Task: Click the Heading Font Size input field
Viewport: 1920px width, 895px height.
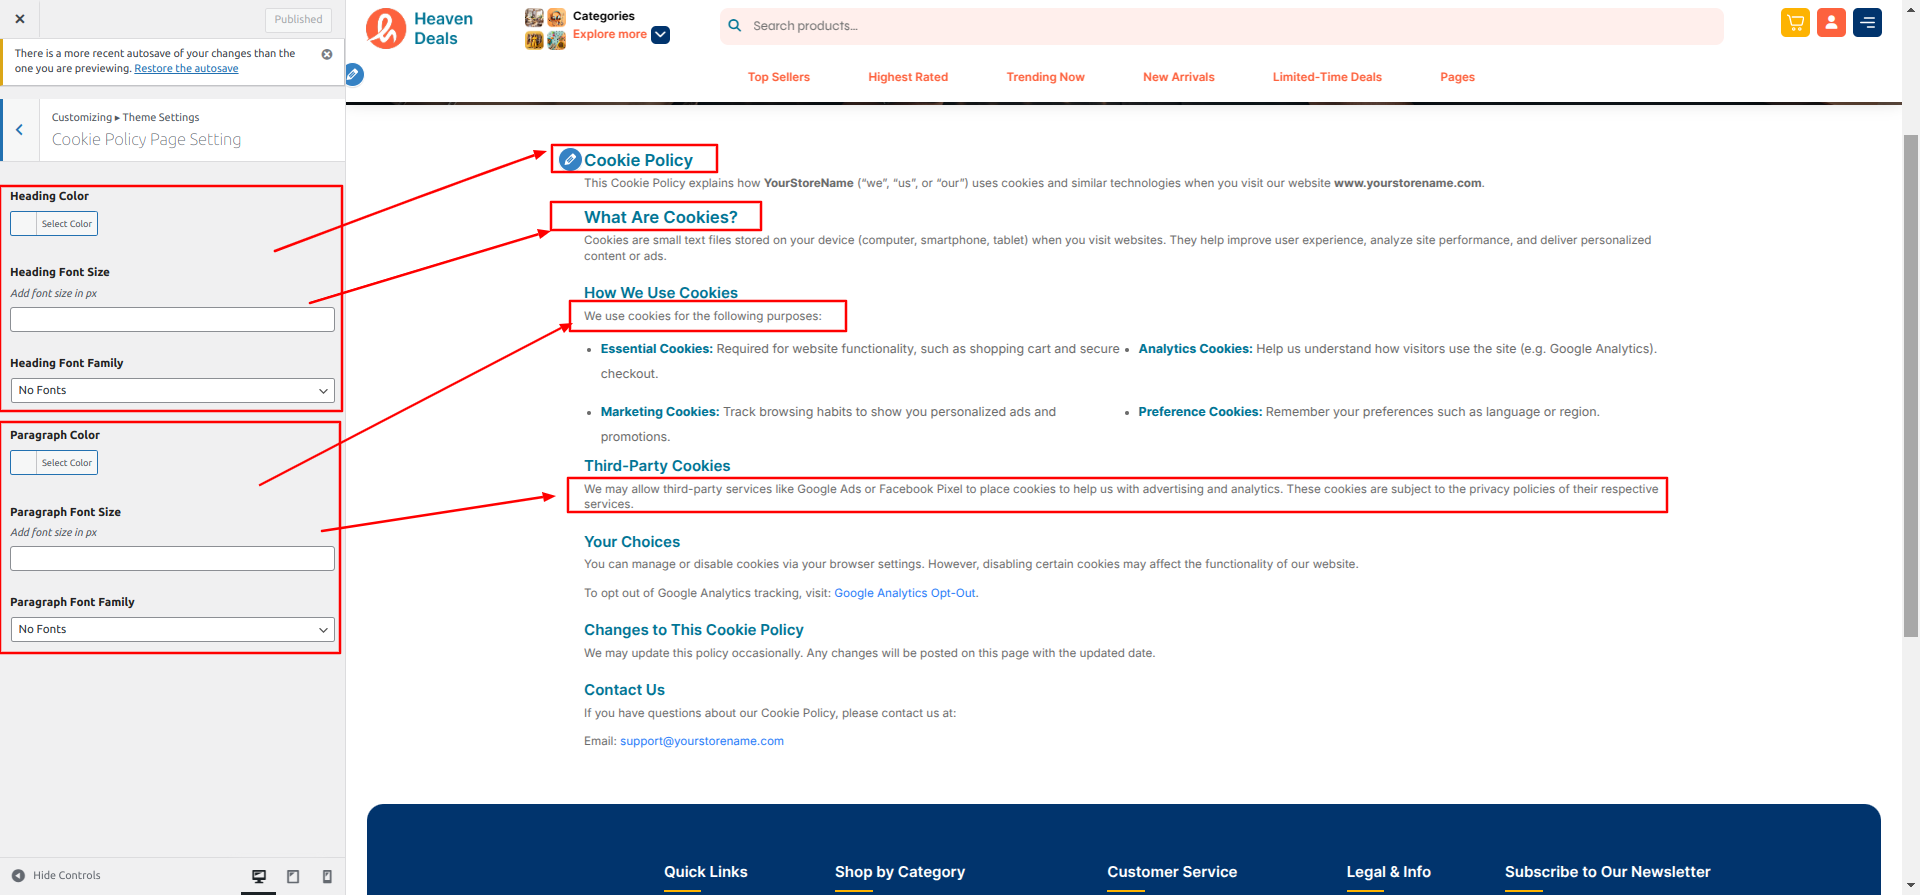Action: pyautogui.click(x=172, y=320)
